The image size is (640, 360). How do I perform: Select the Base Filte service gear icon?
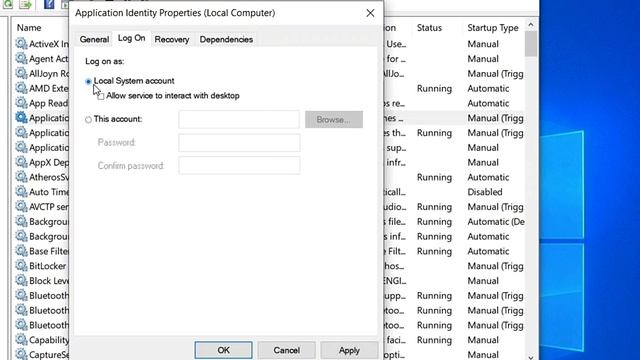pos(21,251)
